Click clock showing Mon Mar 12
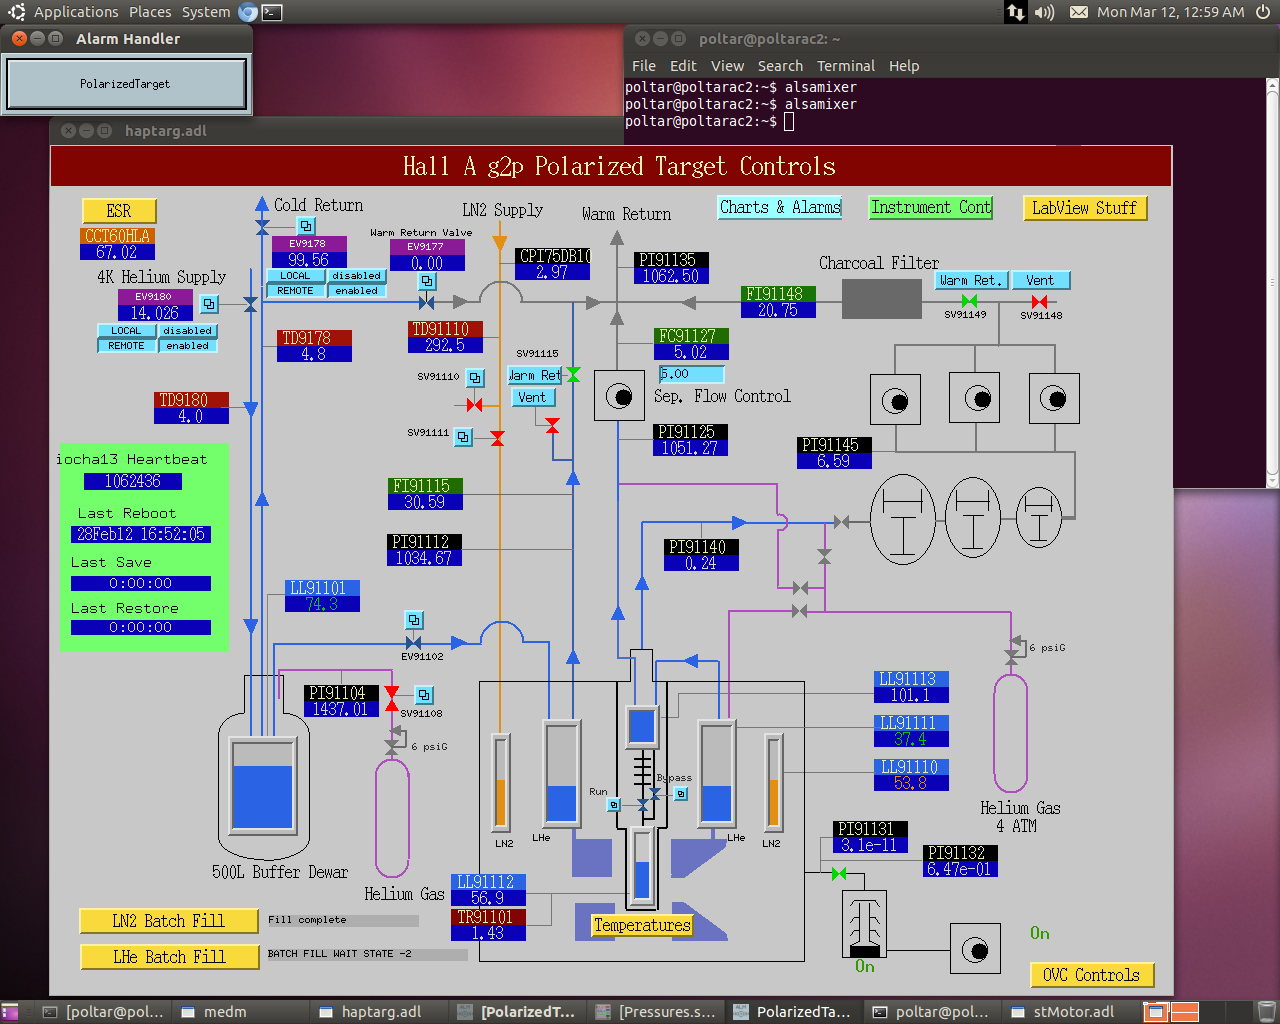Viewport: 1280px width, 1024px height. [x=1171, y=12]
